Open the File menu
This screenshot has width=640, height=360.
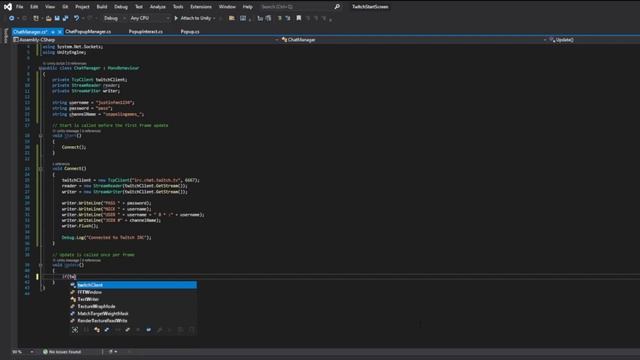tap(20, 7)
